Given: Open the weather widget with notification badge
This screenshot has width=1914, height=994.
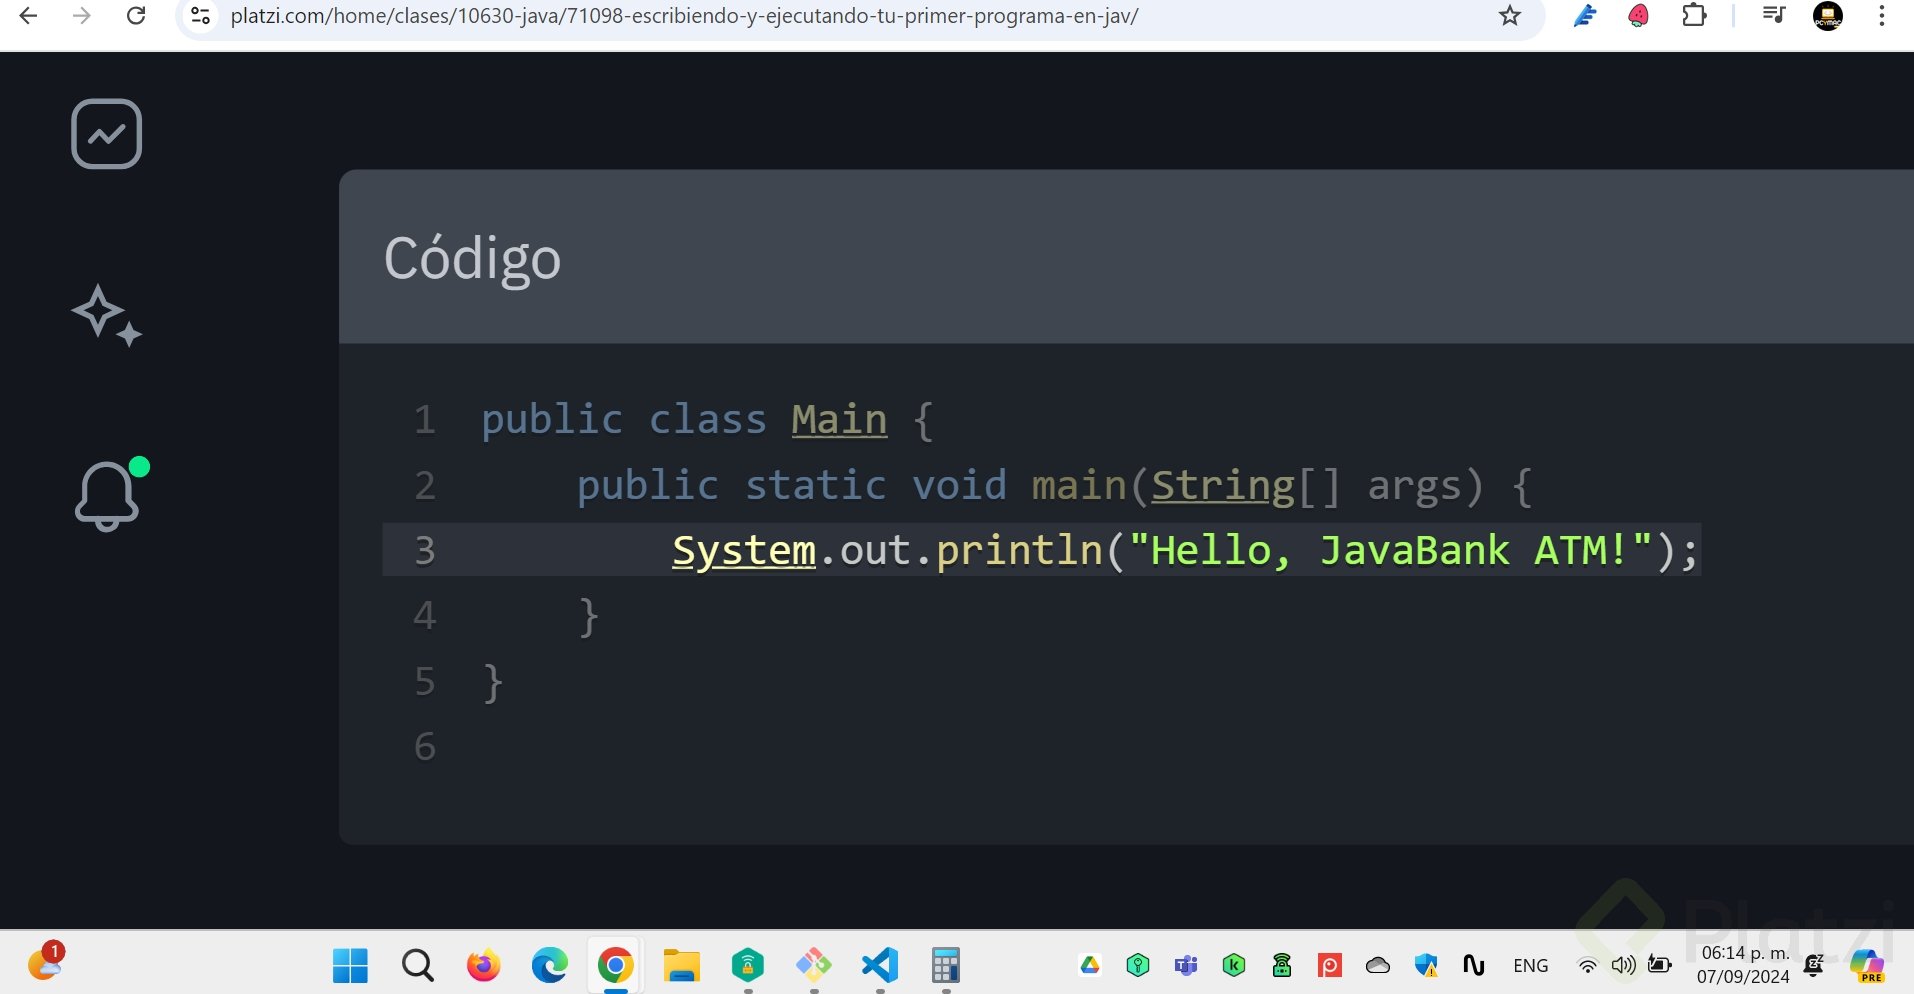Looking at the screenshot, I should tap(45, 961).
